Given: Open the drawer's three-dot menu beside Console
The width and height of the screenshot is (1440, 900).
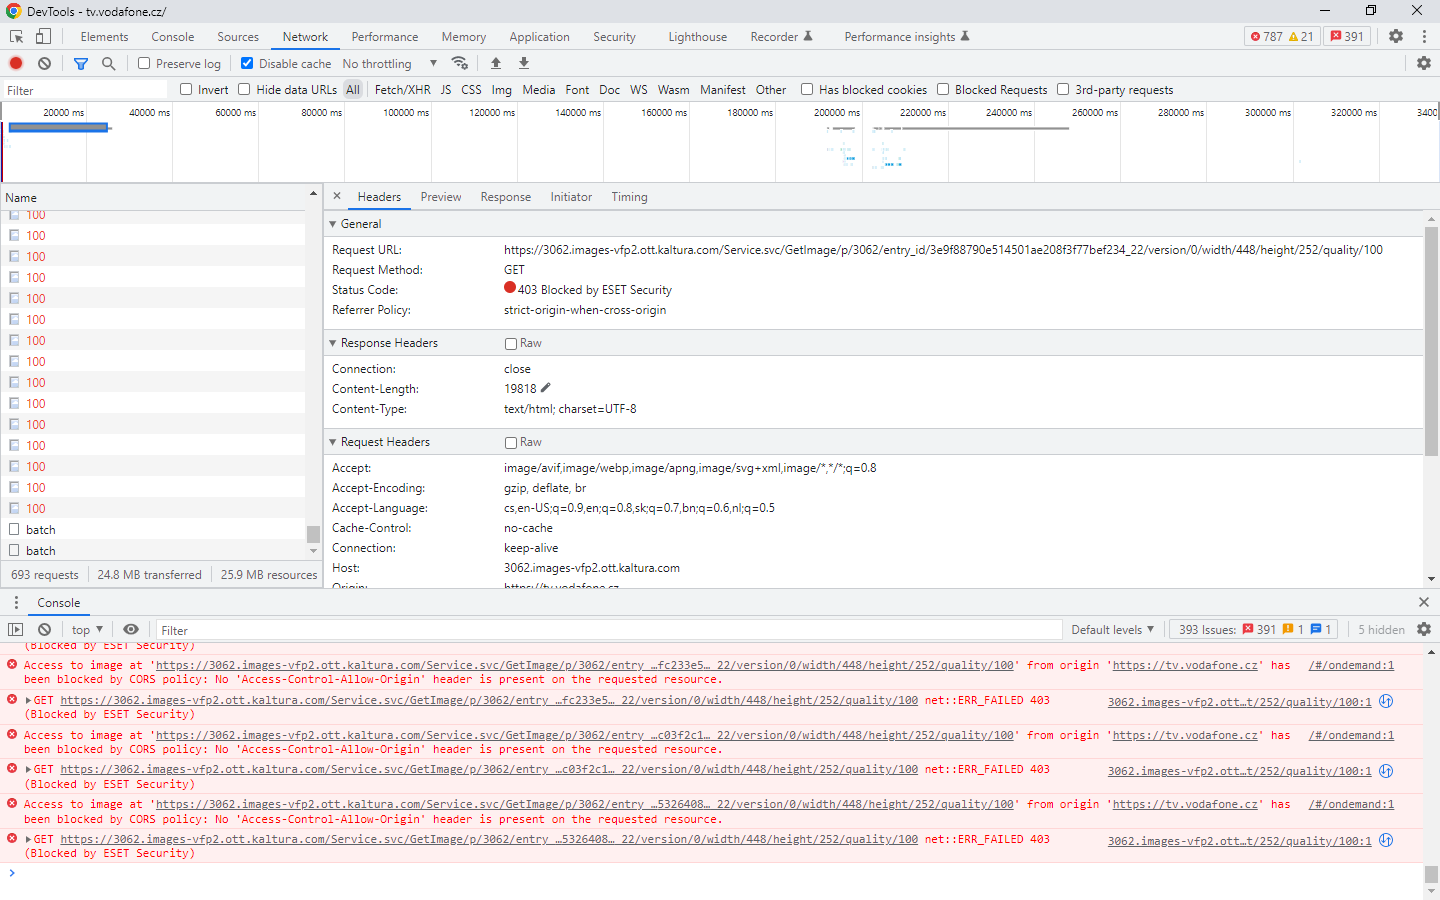Looking at the screenshot, I should [16, 602].
